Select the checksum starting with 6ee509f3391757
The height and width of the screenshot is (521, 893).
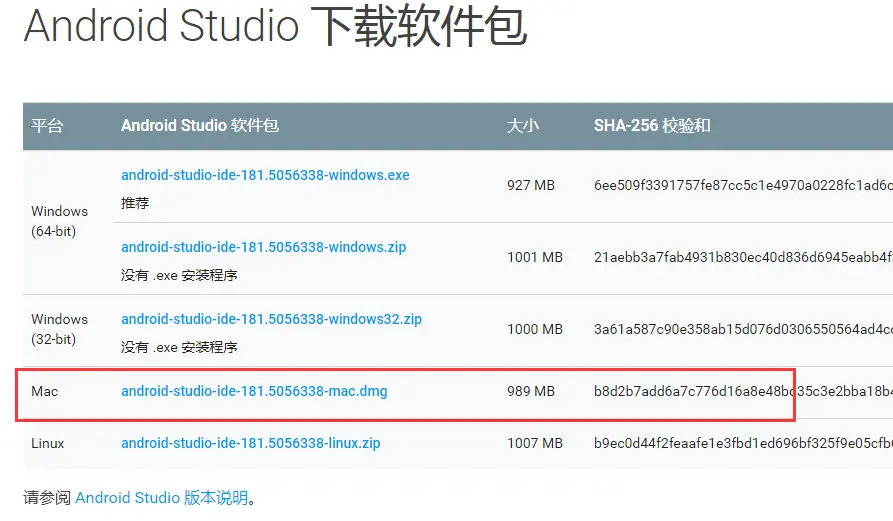click(743, 185)
